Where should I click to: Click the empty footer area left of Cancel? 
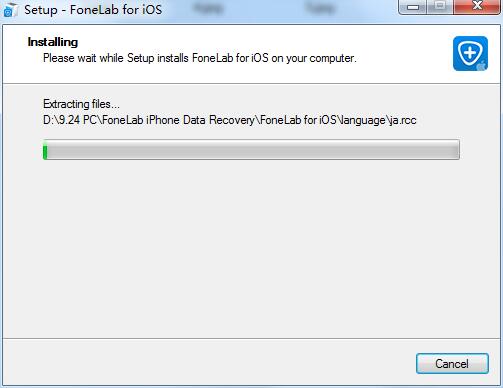click(207, 363)
